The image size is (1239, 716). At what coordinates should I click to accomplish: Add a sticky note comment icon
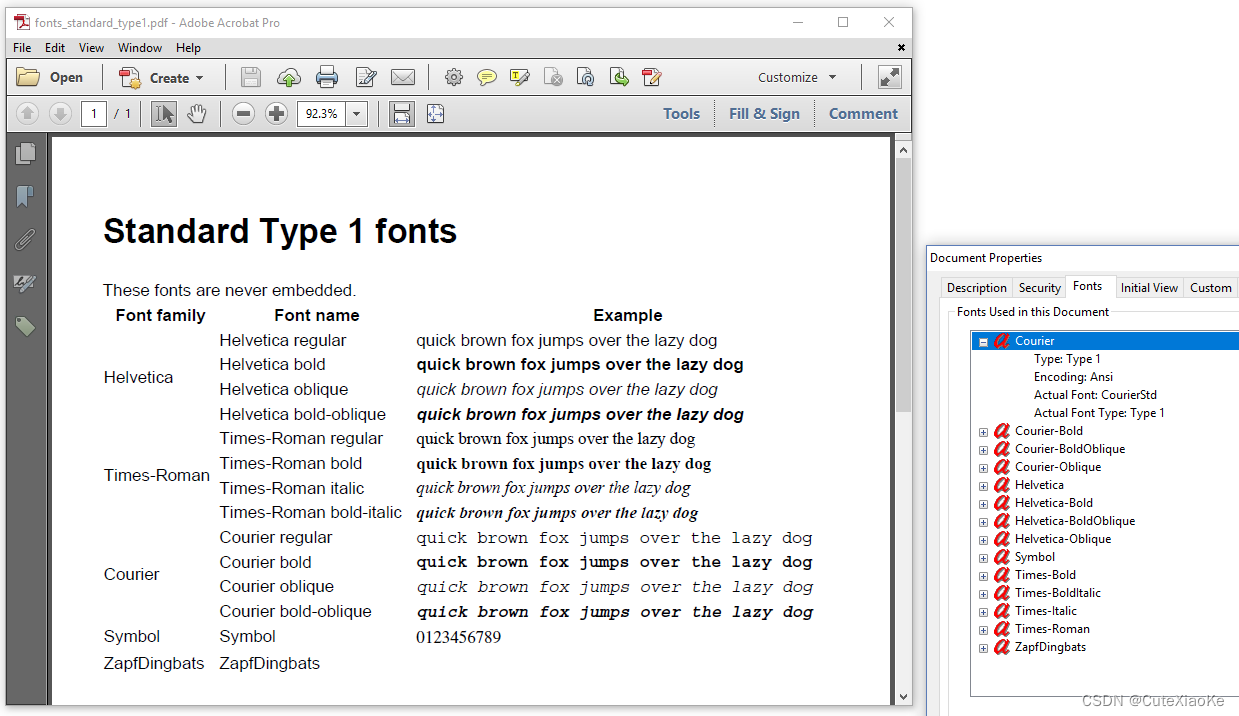(487, 77)
